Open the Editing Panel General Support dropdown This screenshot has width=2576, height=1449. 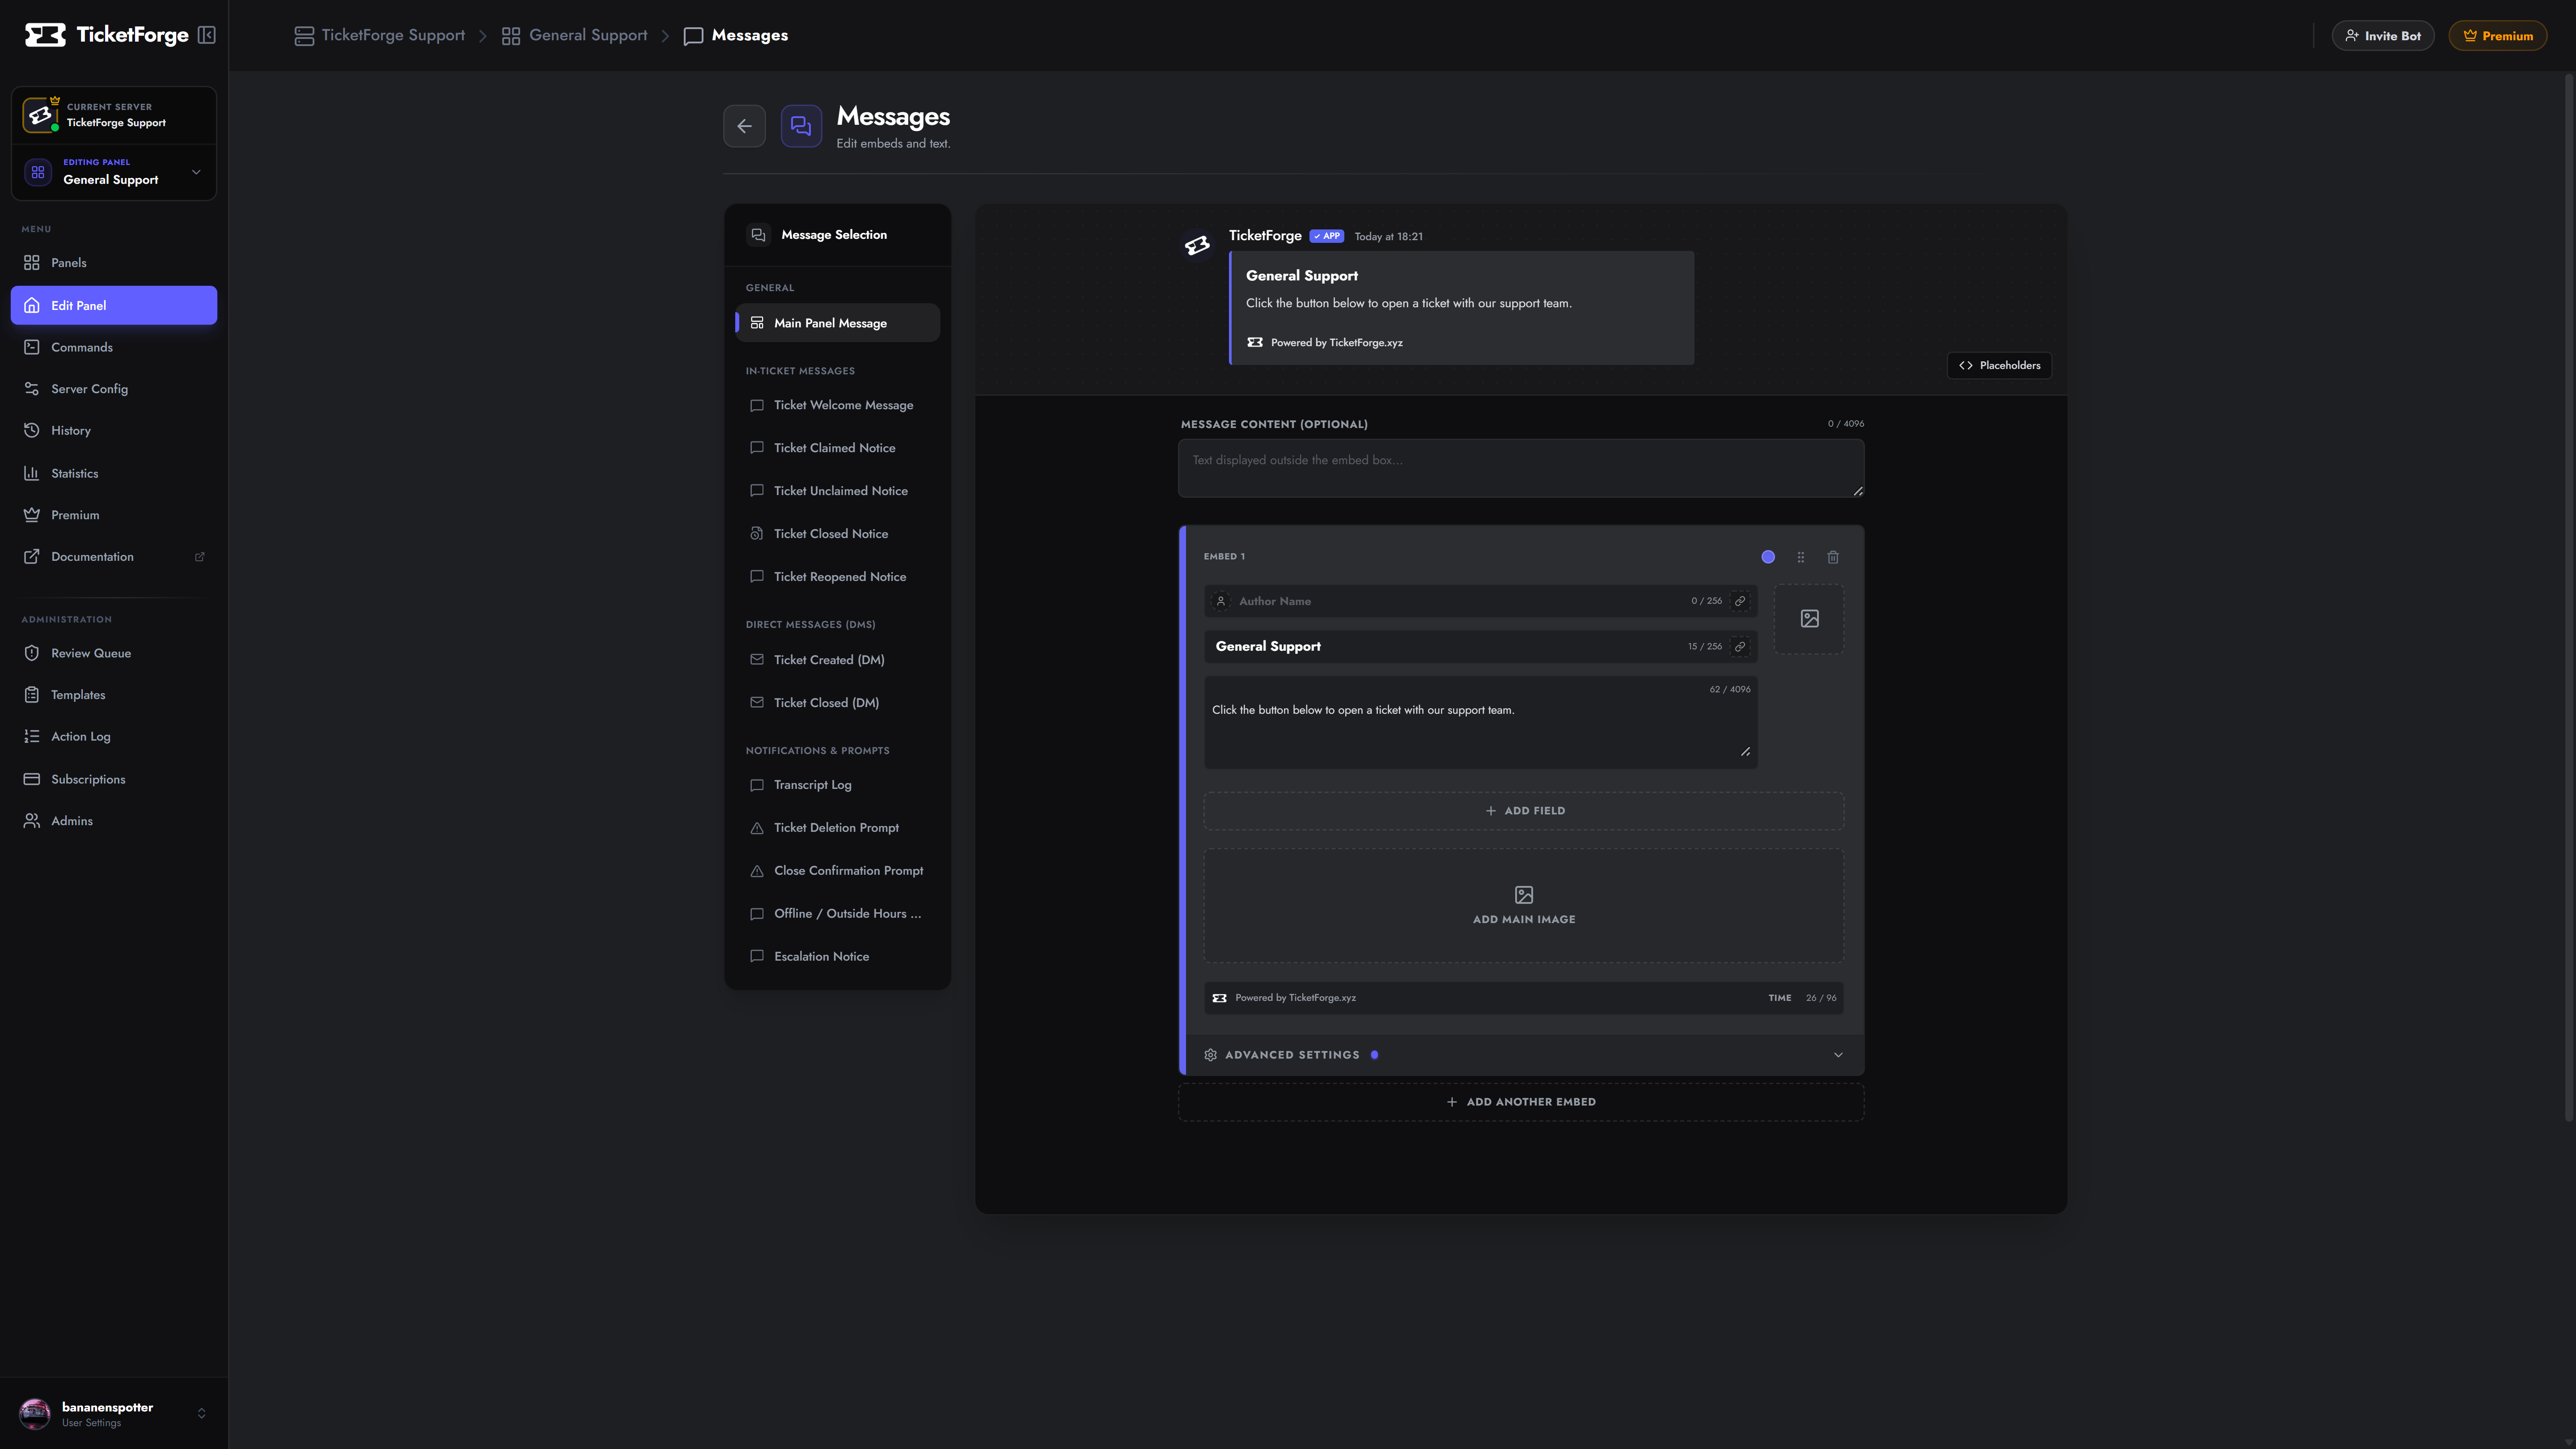coord(114,172)
